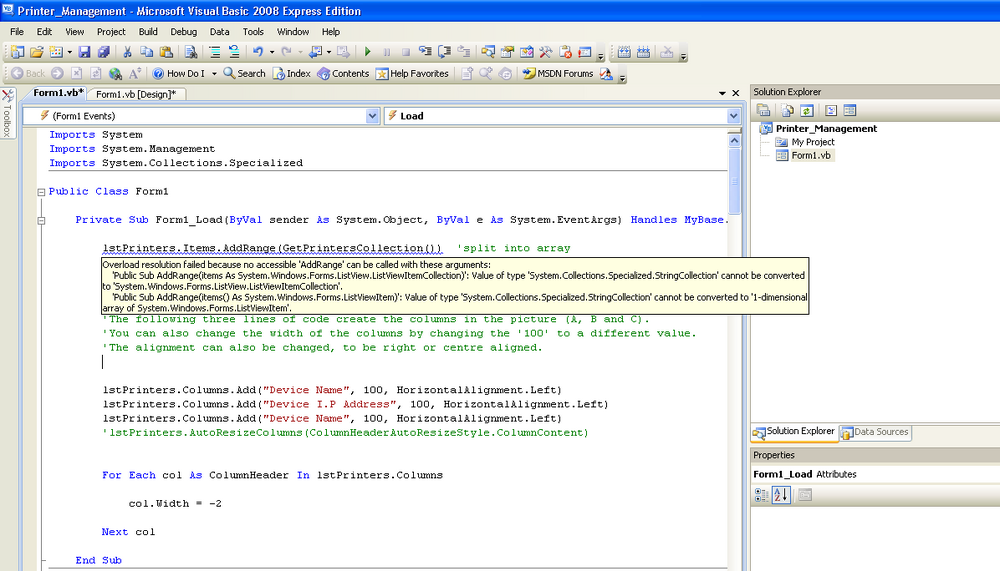
Task: Click the editor scroll up arrow
Action: click(734, 140)
